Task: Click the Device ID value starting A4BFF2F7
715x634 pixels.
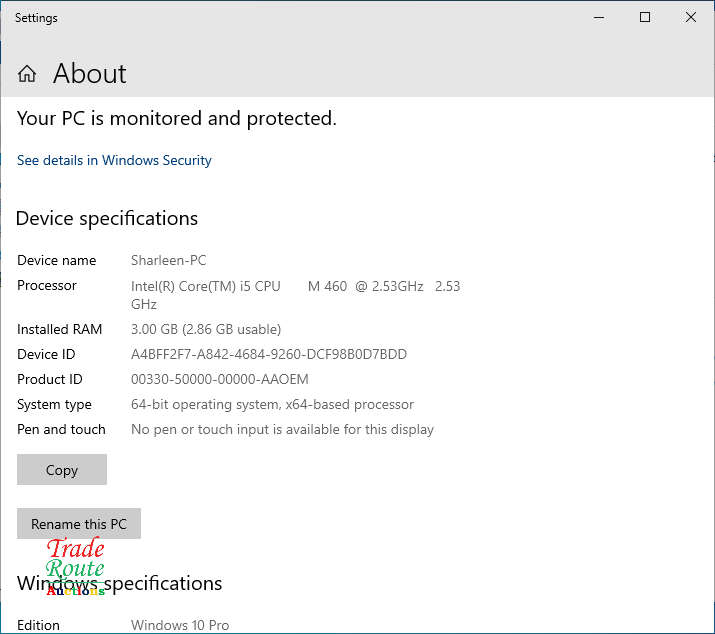Action: (268, 354)
